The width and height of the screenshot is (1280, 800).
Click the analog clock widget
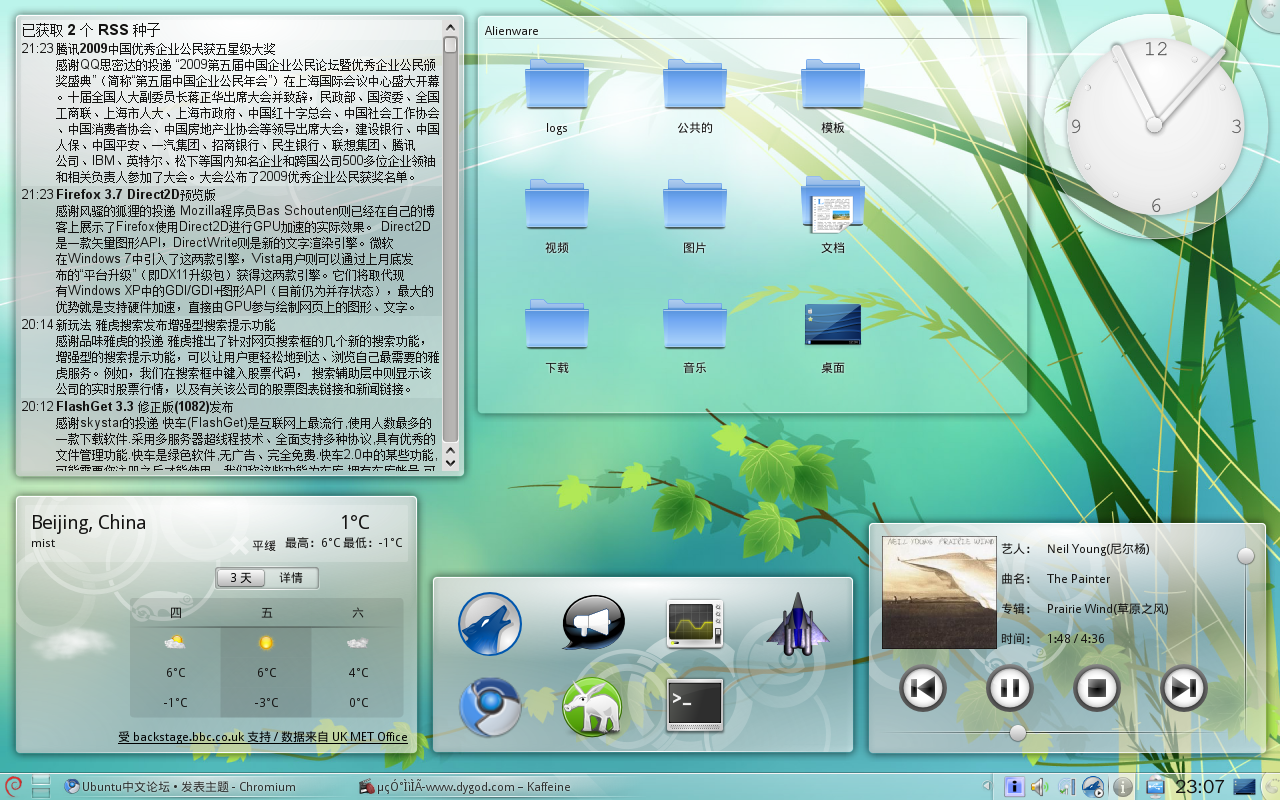[1154, 125]
